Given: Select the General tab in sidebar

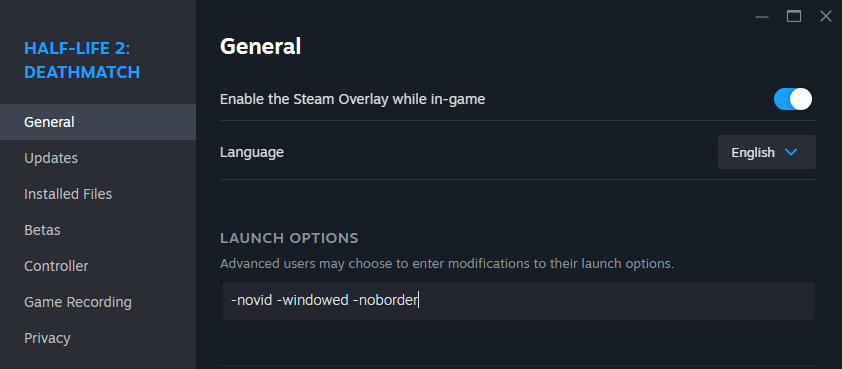Looking at the screenshot, I should (x=98, y=122).
